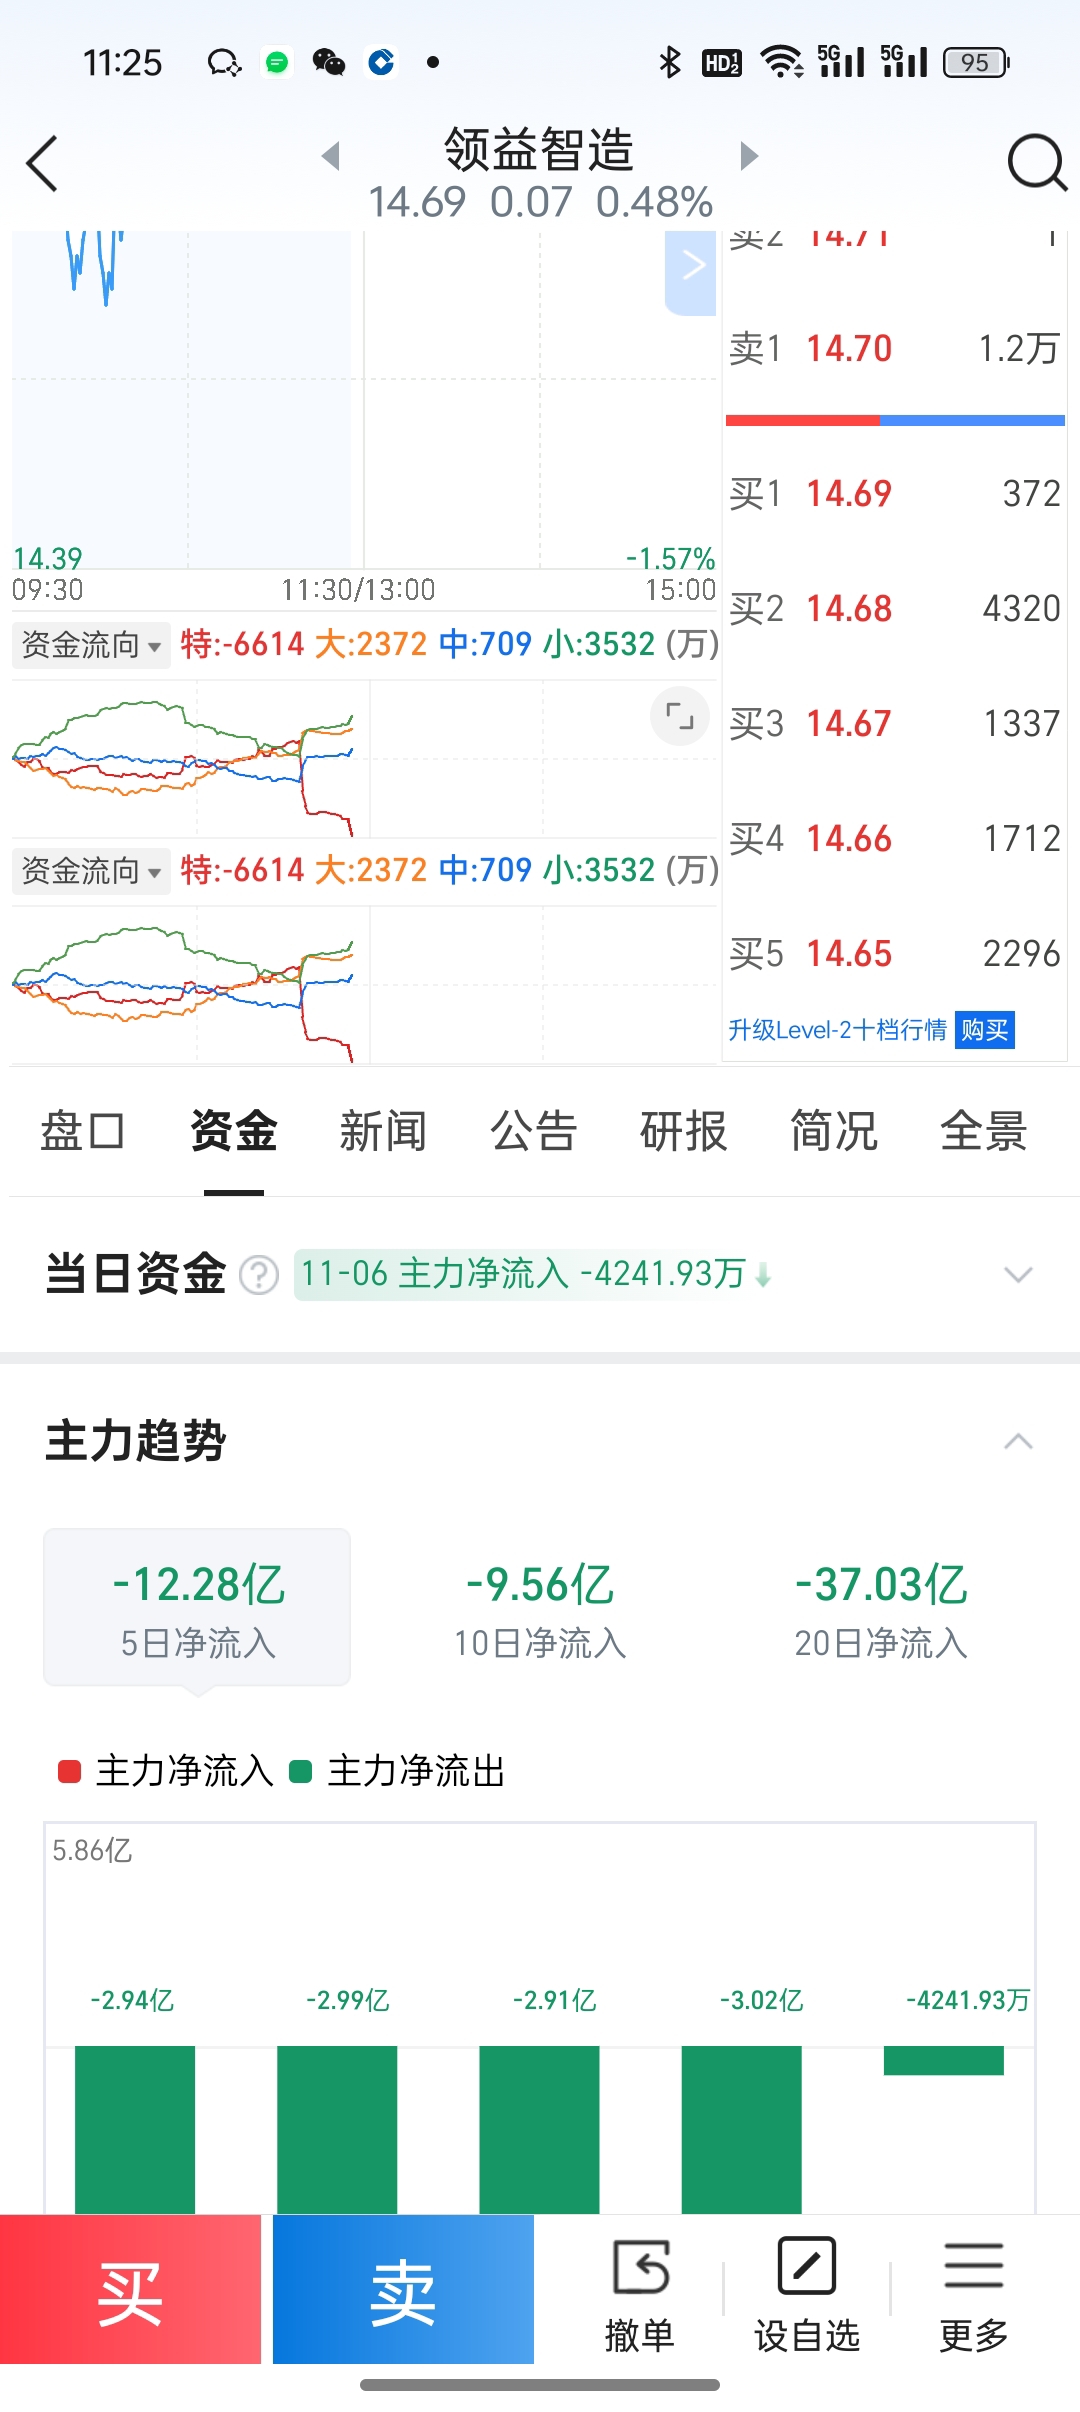Tap the 购买 Level-2 purchase button
This screenshot has width=1080, height=2412.
[985, 1030]
